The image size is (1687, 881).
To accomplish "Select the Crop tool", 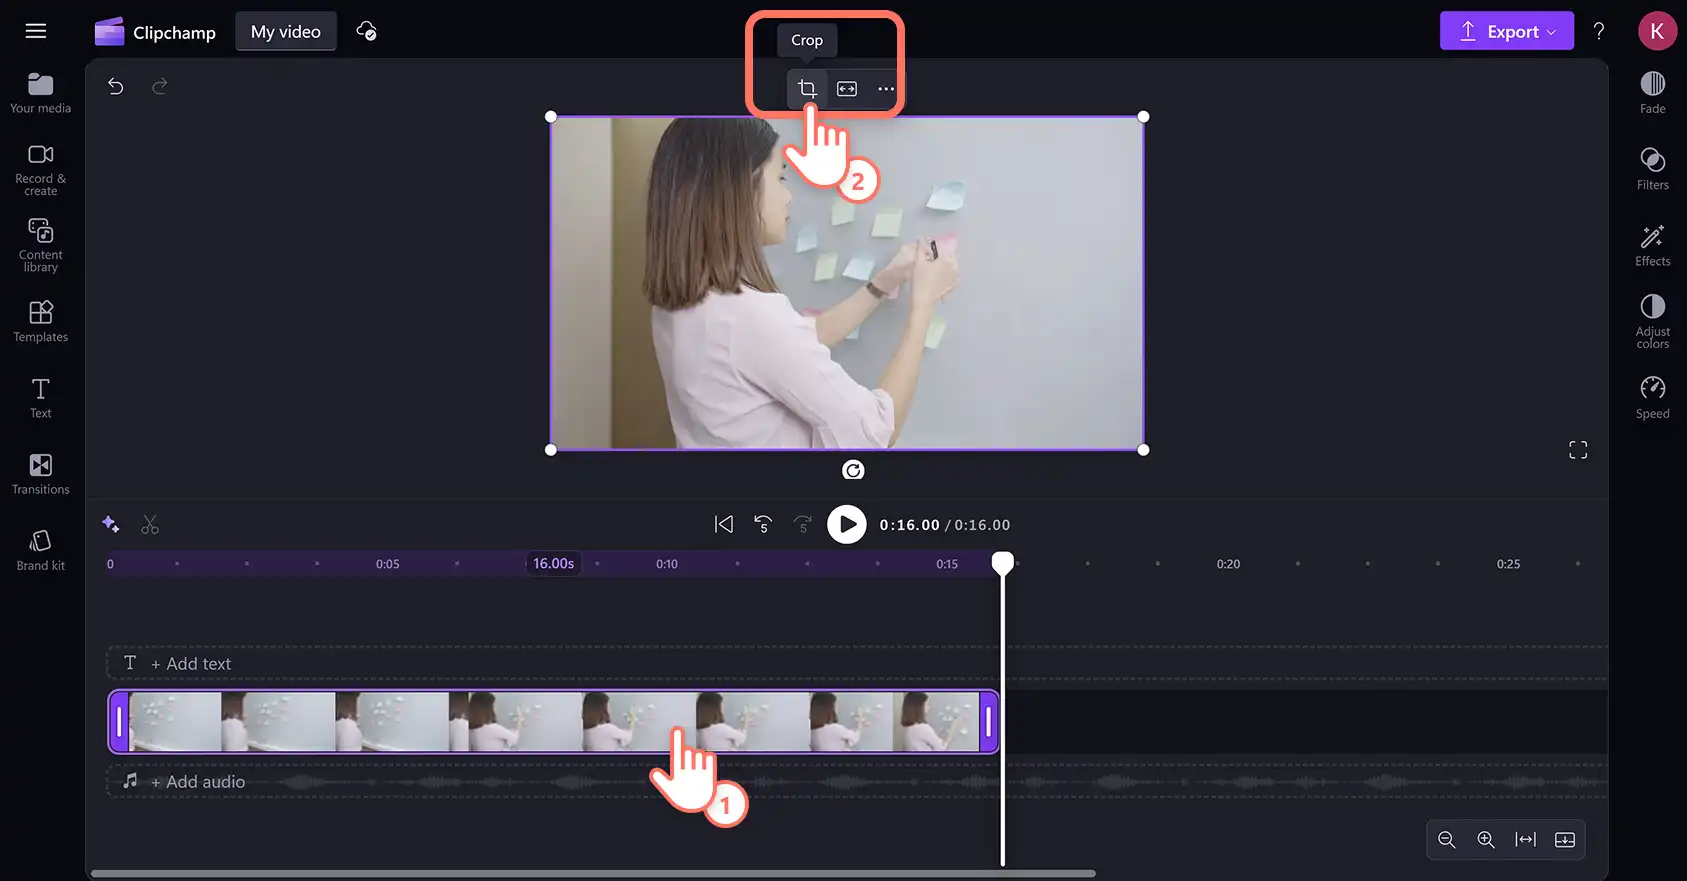I will [x=807, y=89].
